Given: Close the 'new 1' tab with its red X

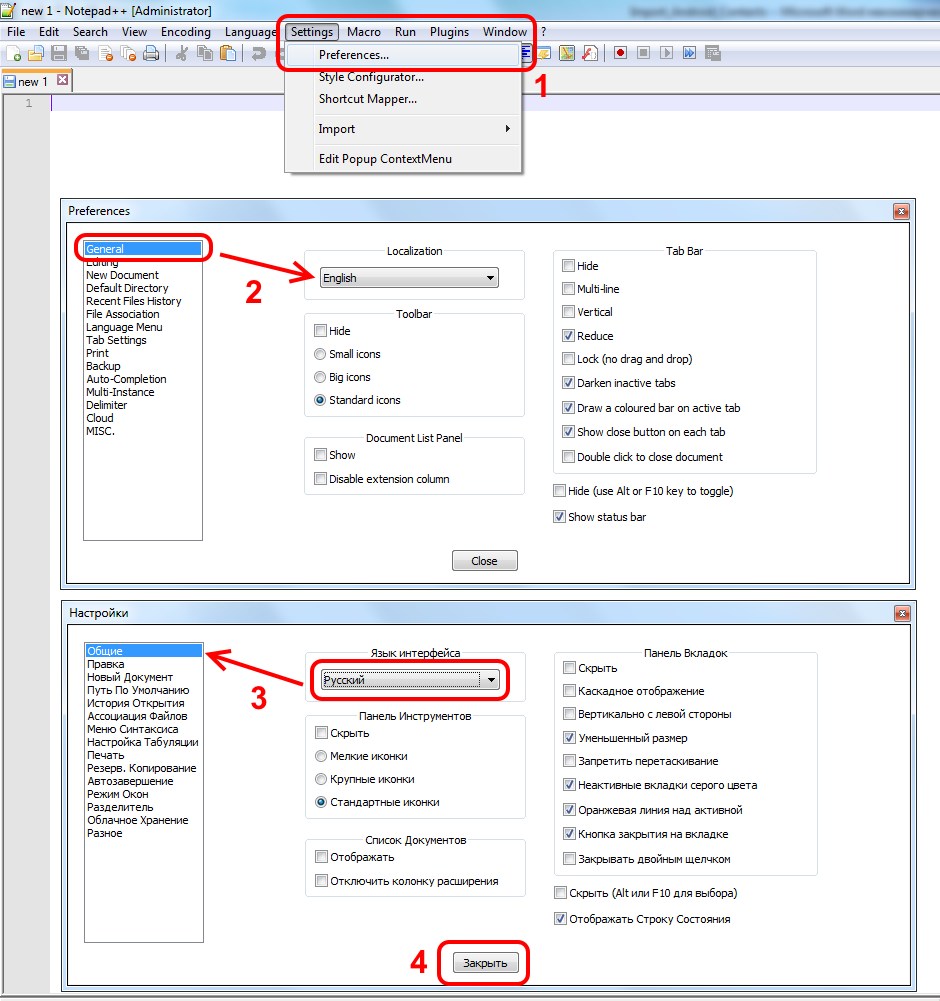Looking at the screenshot, I should pos(63,80).
